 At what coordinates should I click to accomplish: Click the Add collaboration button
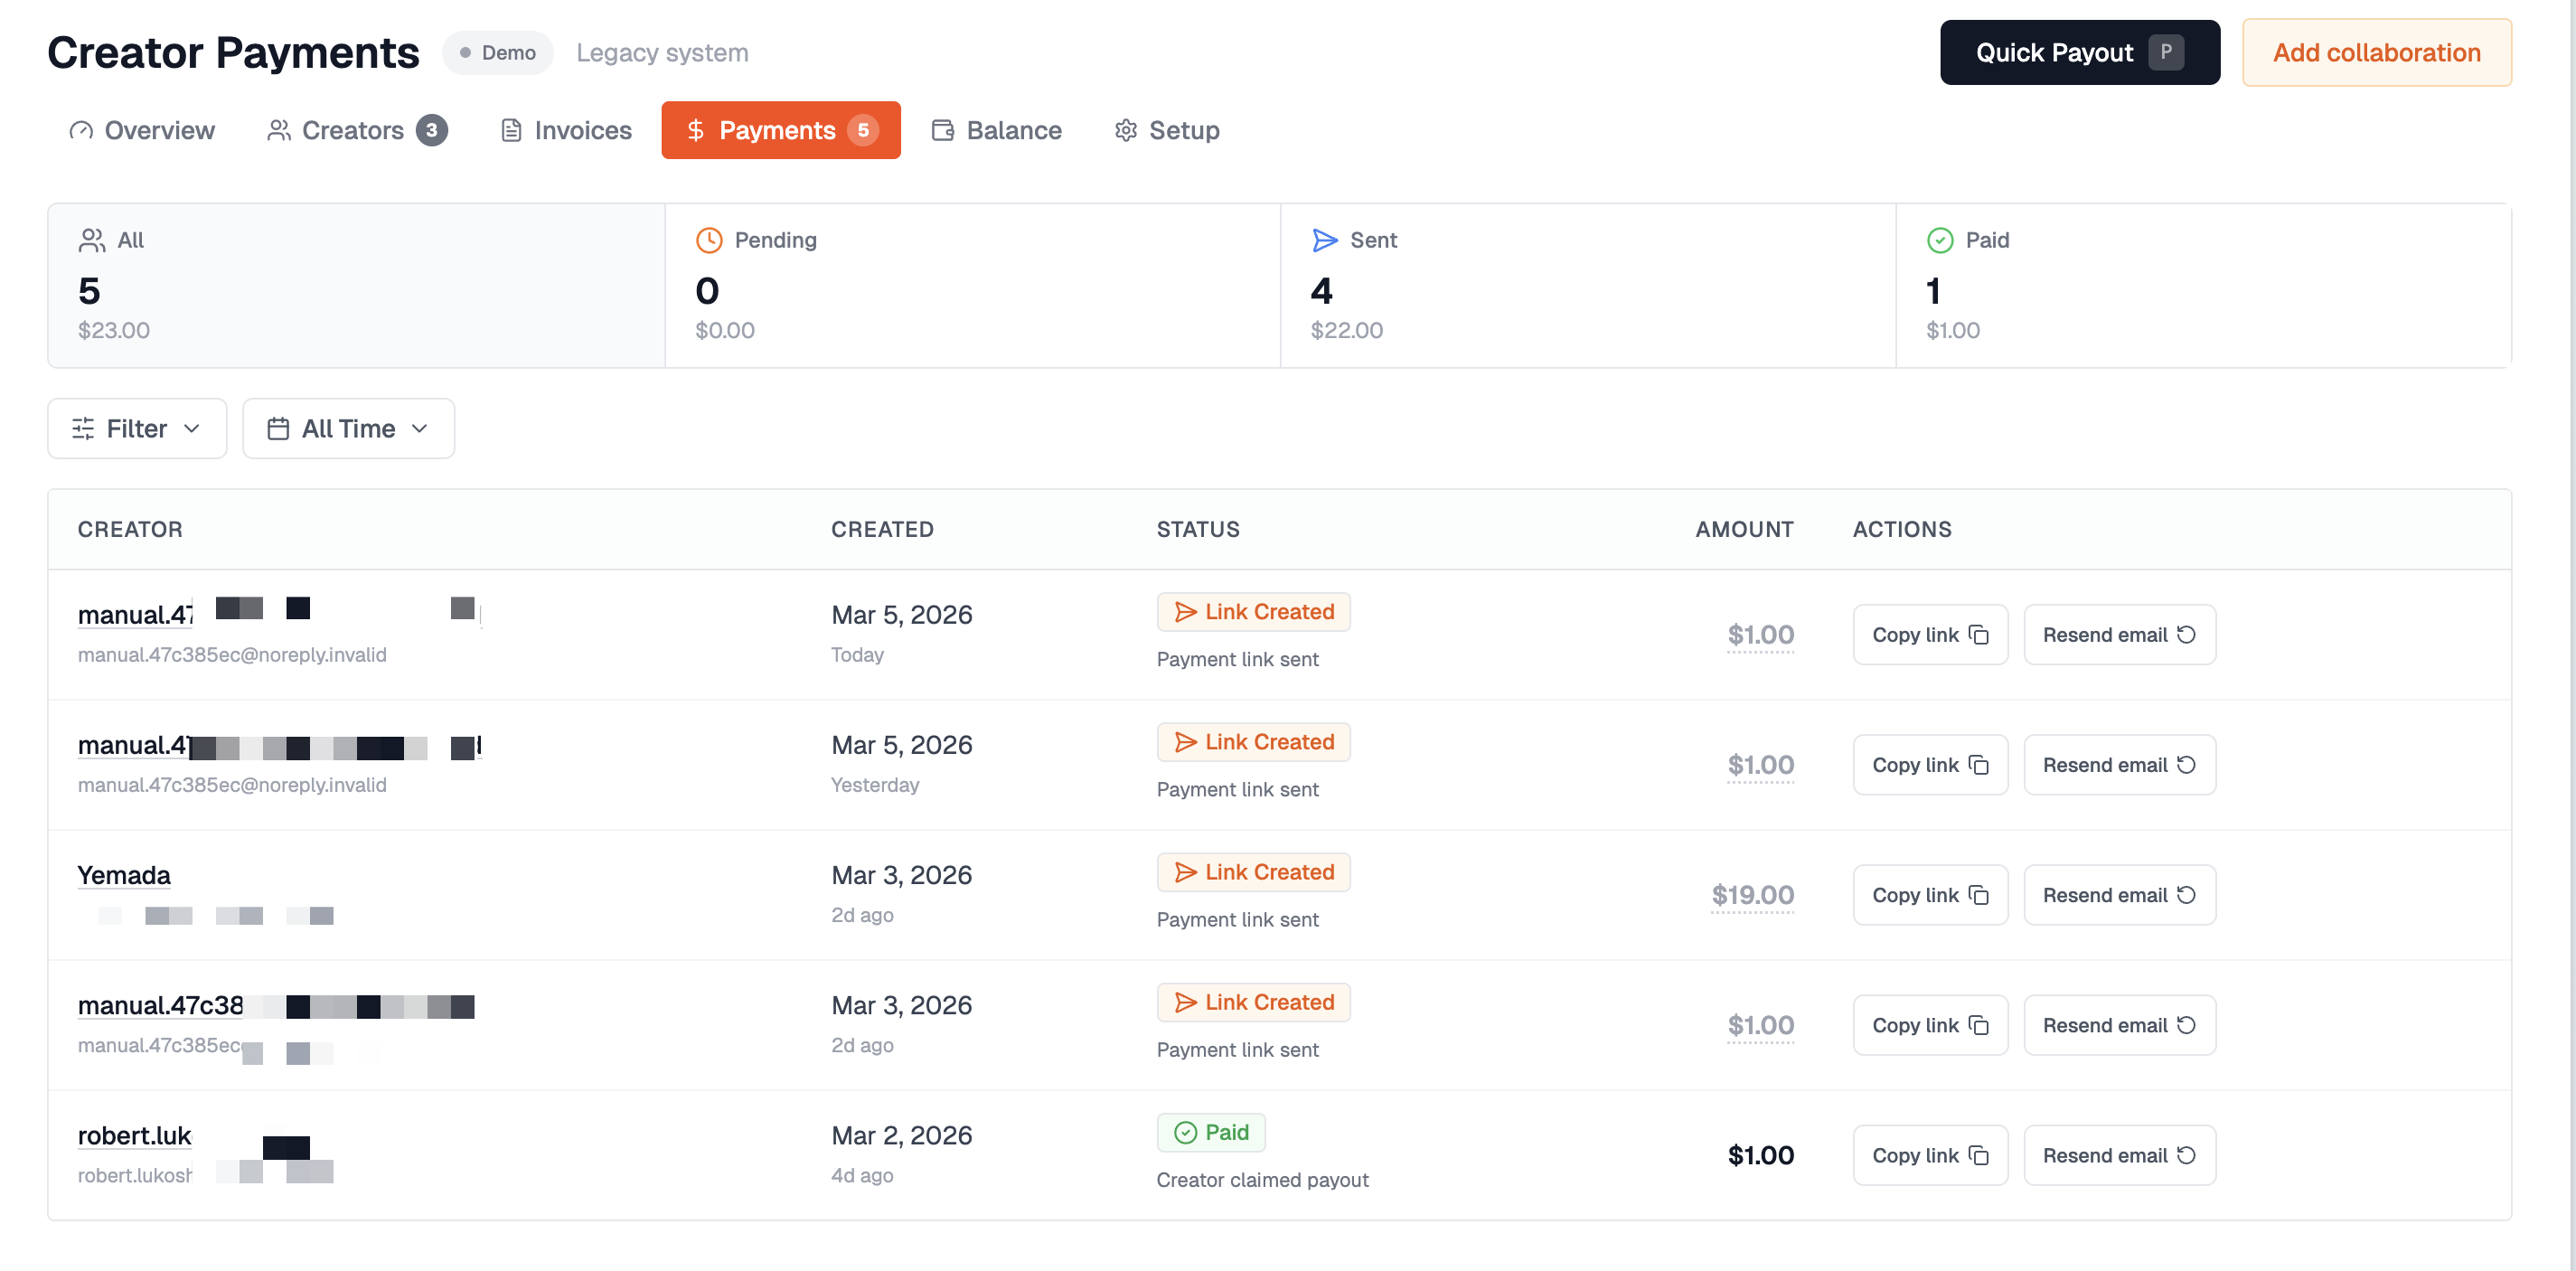point(2377,52)
